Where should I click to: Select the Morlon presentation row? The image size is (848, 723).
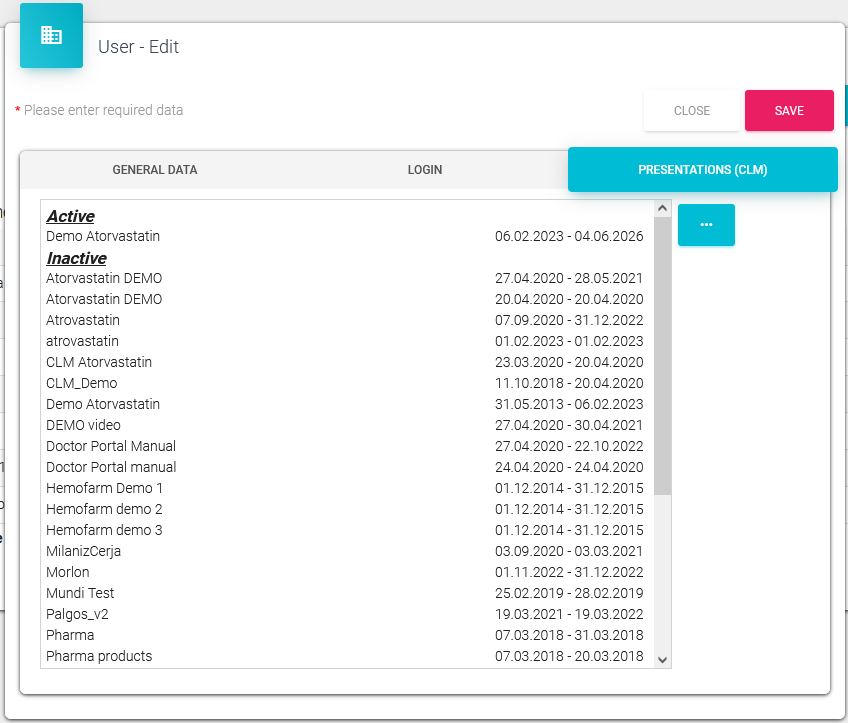point(68,572)
